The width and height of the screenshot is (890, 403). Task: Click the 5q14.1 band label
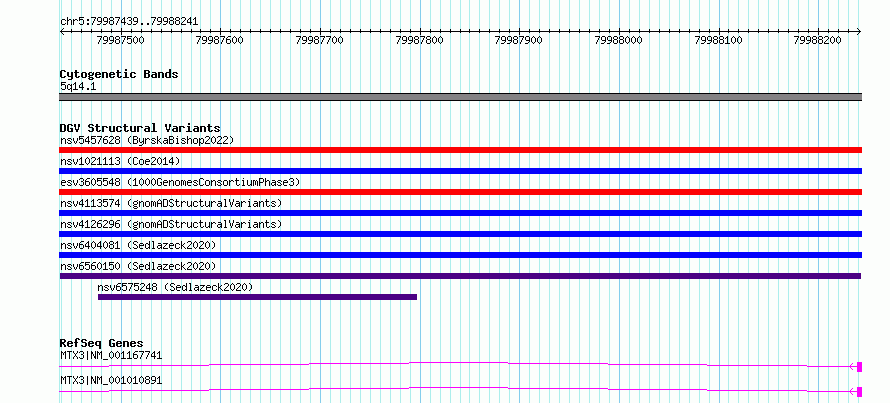[78, 87]
